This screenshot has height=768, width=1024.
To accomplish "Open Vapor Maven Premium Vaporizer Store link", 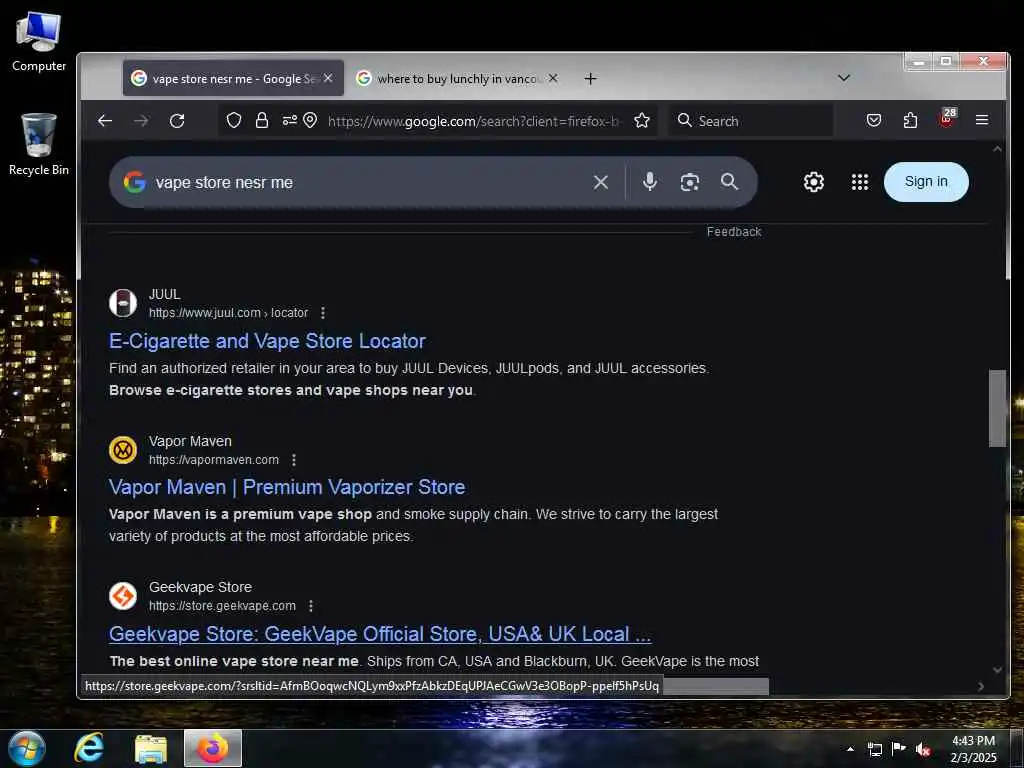I will pyautogui.click(x=287, y=487).
